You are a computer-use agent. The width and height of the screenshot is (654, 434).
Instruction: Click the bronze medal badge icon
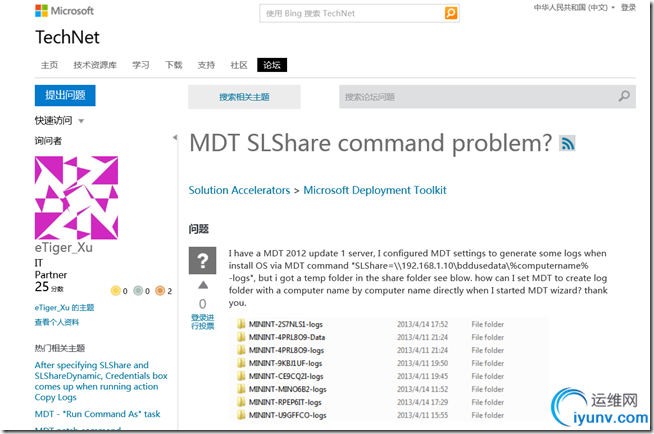(160, 291)
